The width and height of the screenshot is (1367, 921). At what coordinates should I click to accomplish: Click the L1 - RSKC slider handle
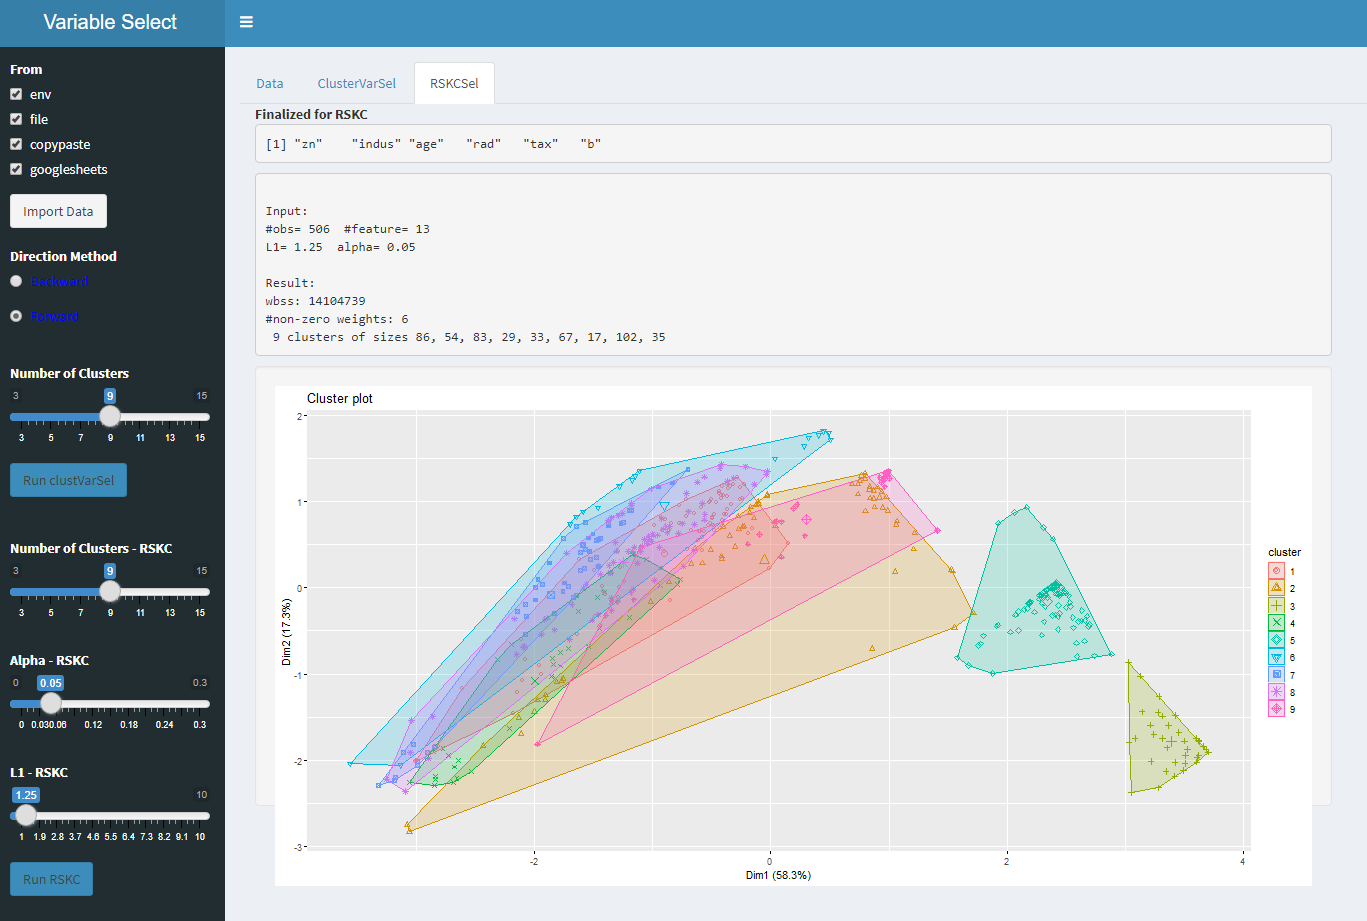coord(26,816)
